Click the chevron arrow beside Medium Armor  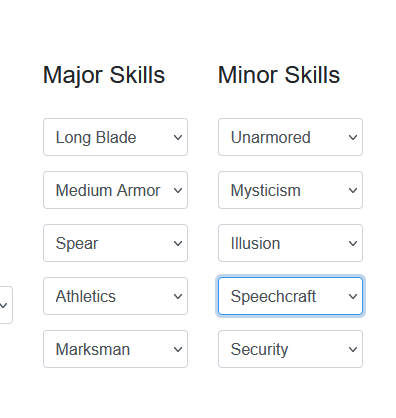(178, 190)
